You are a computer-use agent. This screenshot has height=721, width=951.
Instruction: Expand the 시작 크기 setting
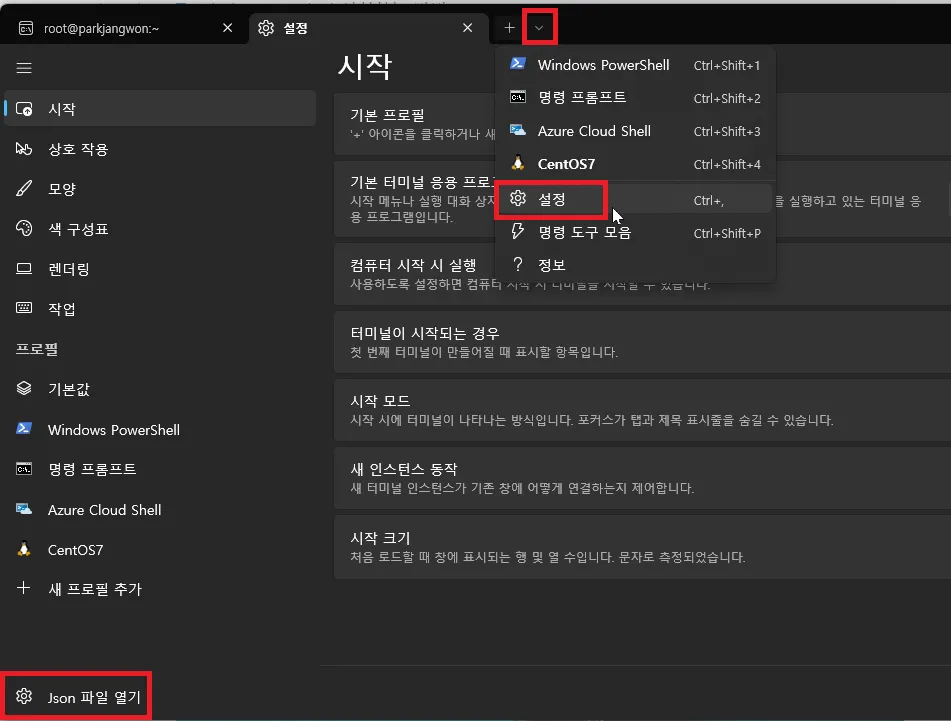click(x=642, y=547)
